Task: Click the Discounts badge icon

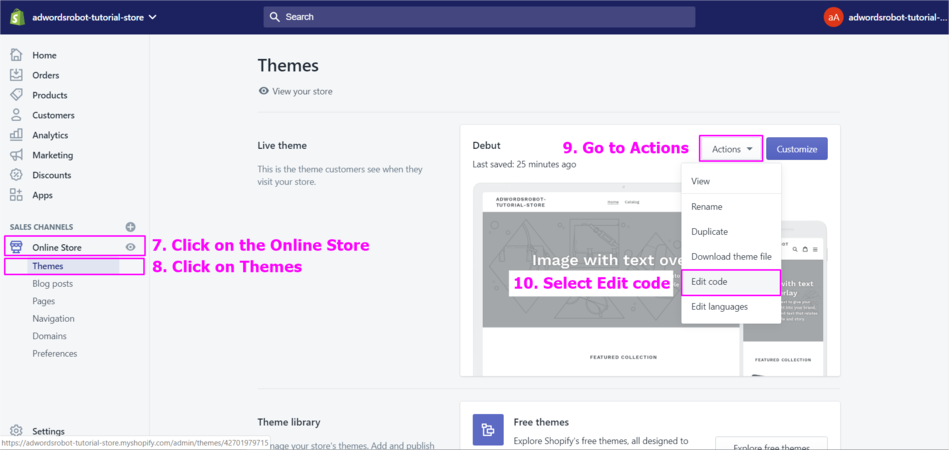Action: pos(16,175)
